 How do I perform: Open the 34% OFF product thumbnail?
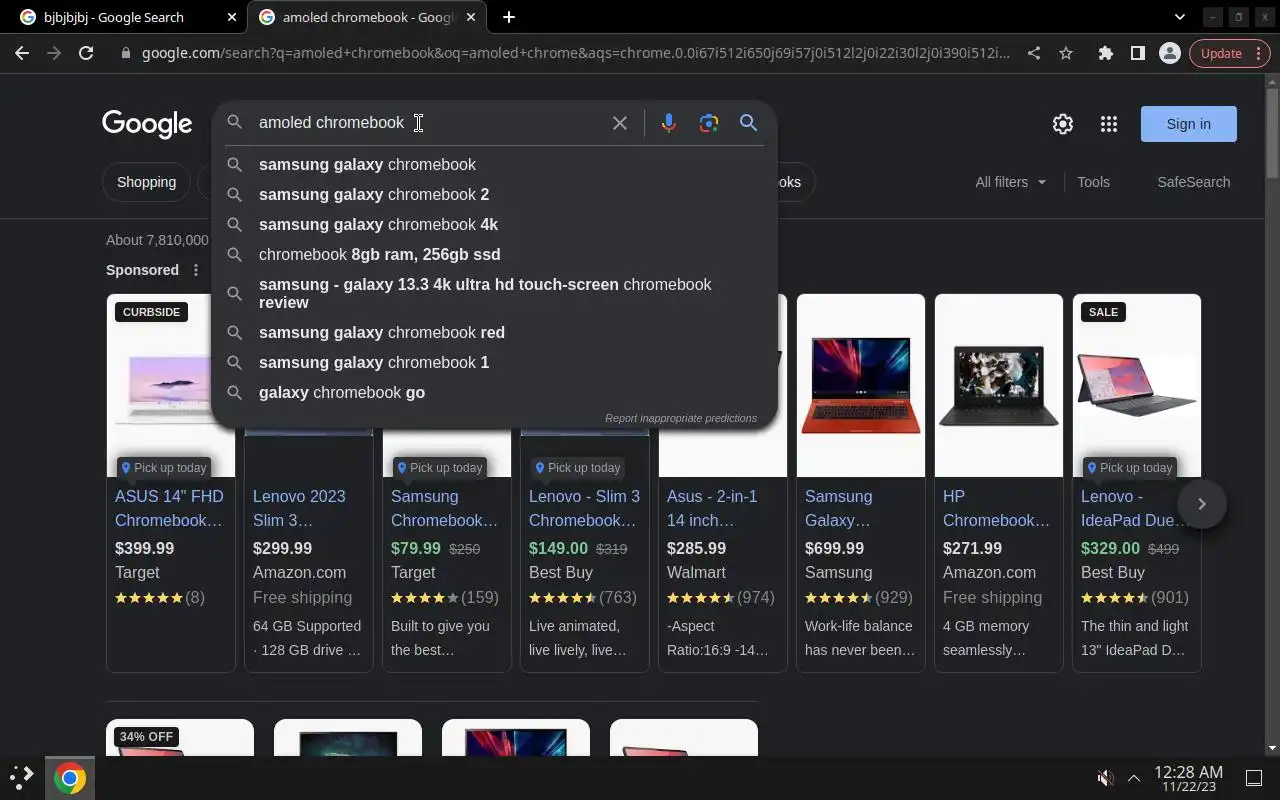click(180, 738)
